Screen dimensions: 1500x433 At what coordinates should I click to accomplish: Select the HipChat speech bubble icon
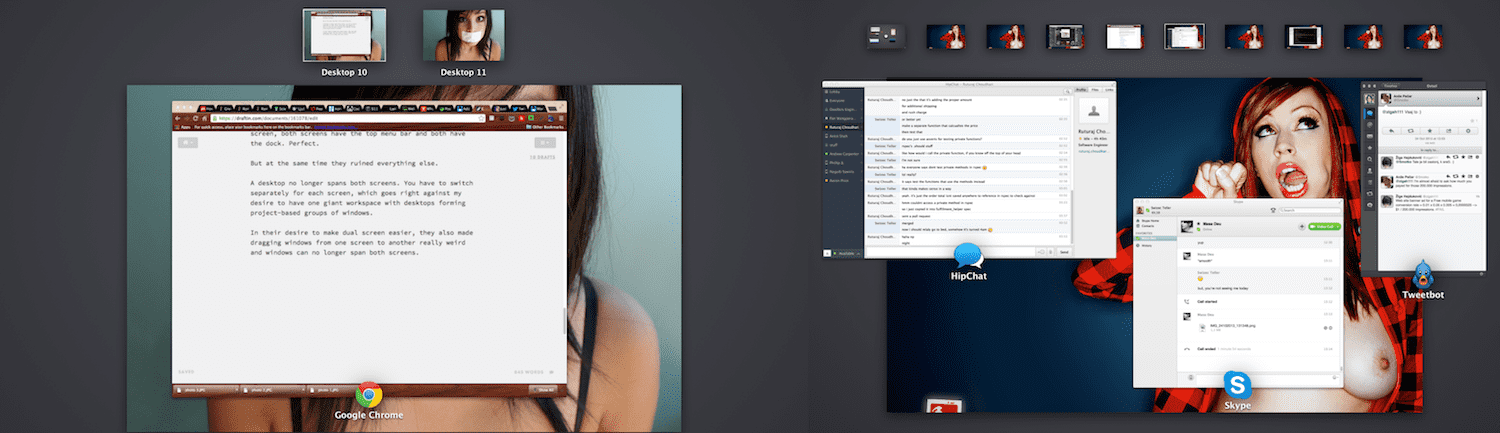click(x=968, y=256)
